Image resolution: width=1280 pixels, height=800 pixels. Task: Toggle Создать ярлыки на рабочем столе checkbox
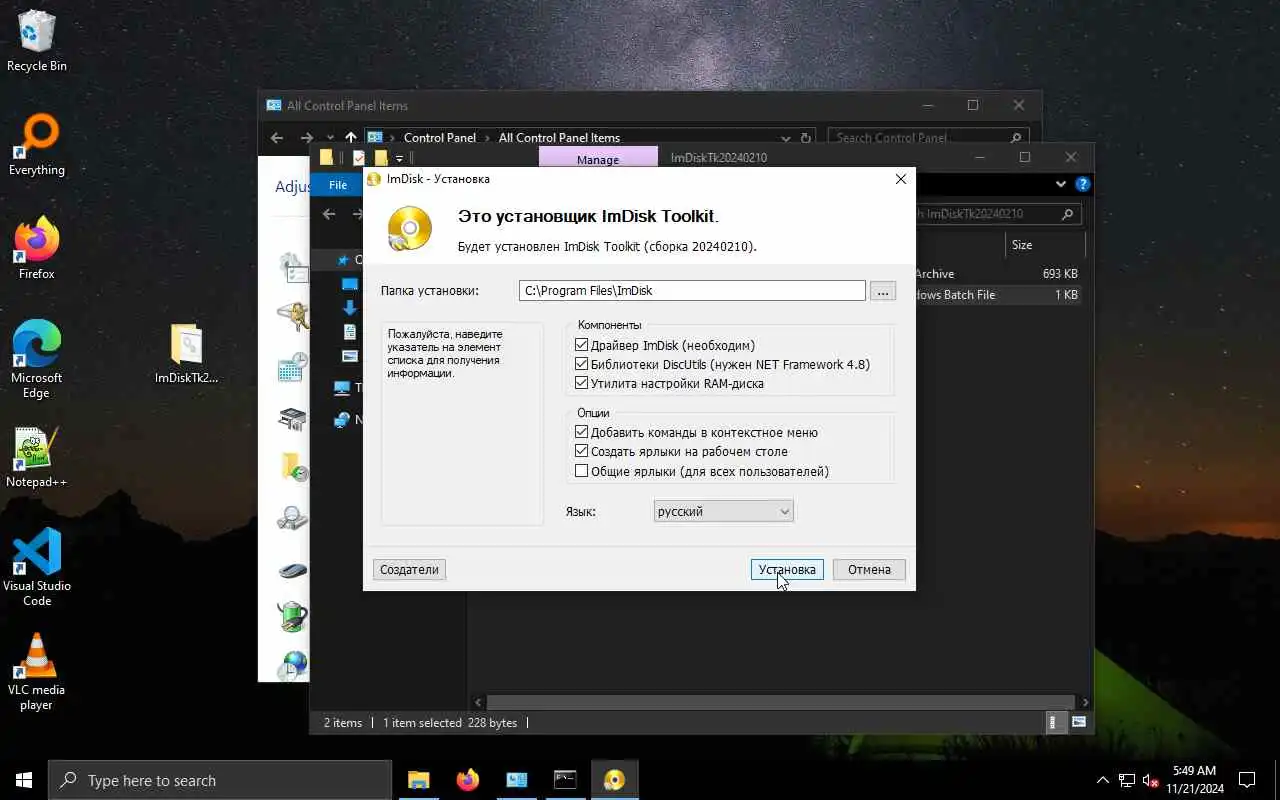(582, 451)
